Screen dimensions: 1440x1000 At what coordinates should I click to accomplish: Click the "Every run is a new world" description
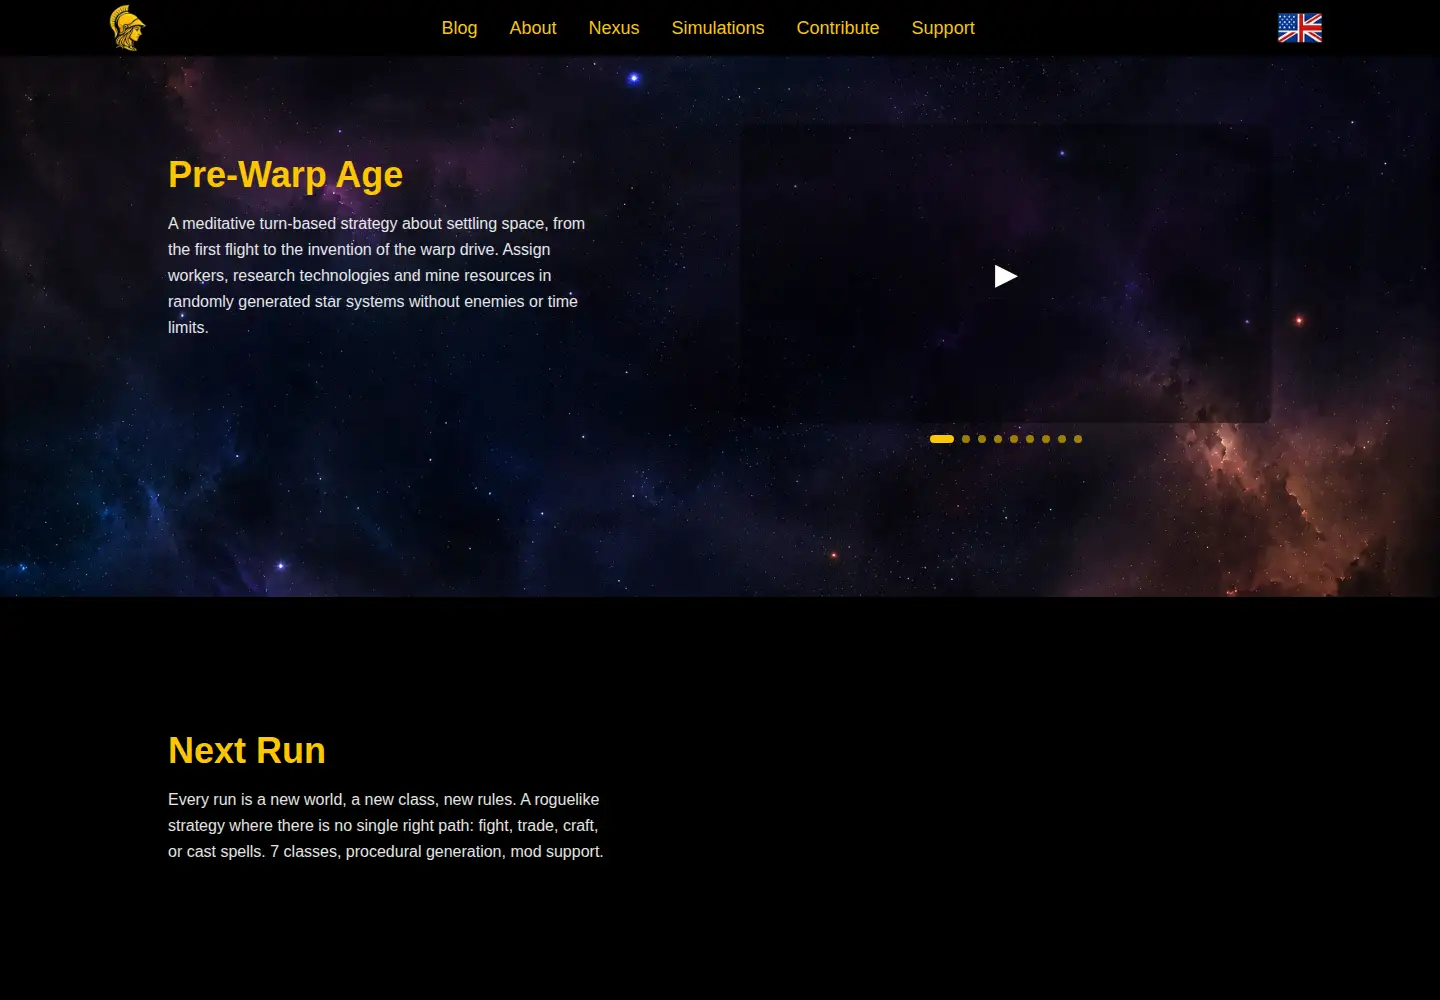click(386, 825)
